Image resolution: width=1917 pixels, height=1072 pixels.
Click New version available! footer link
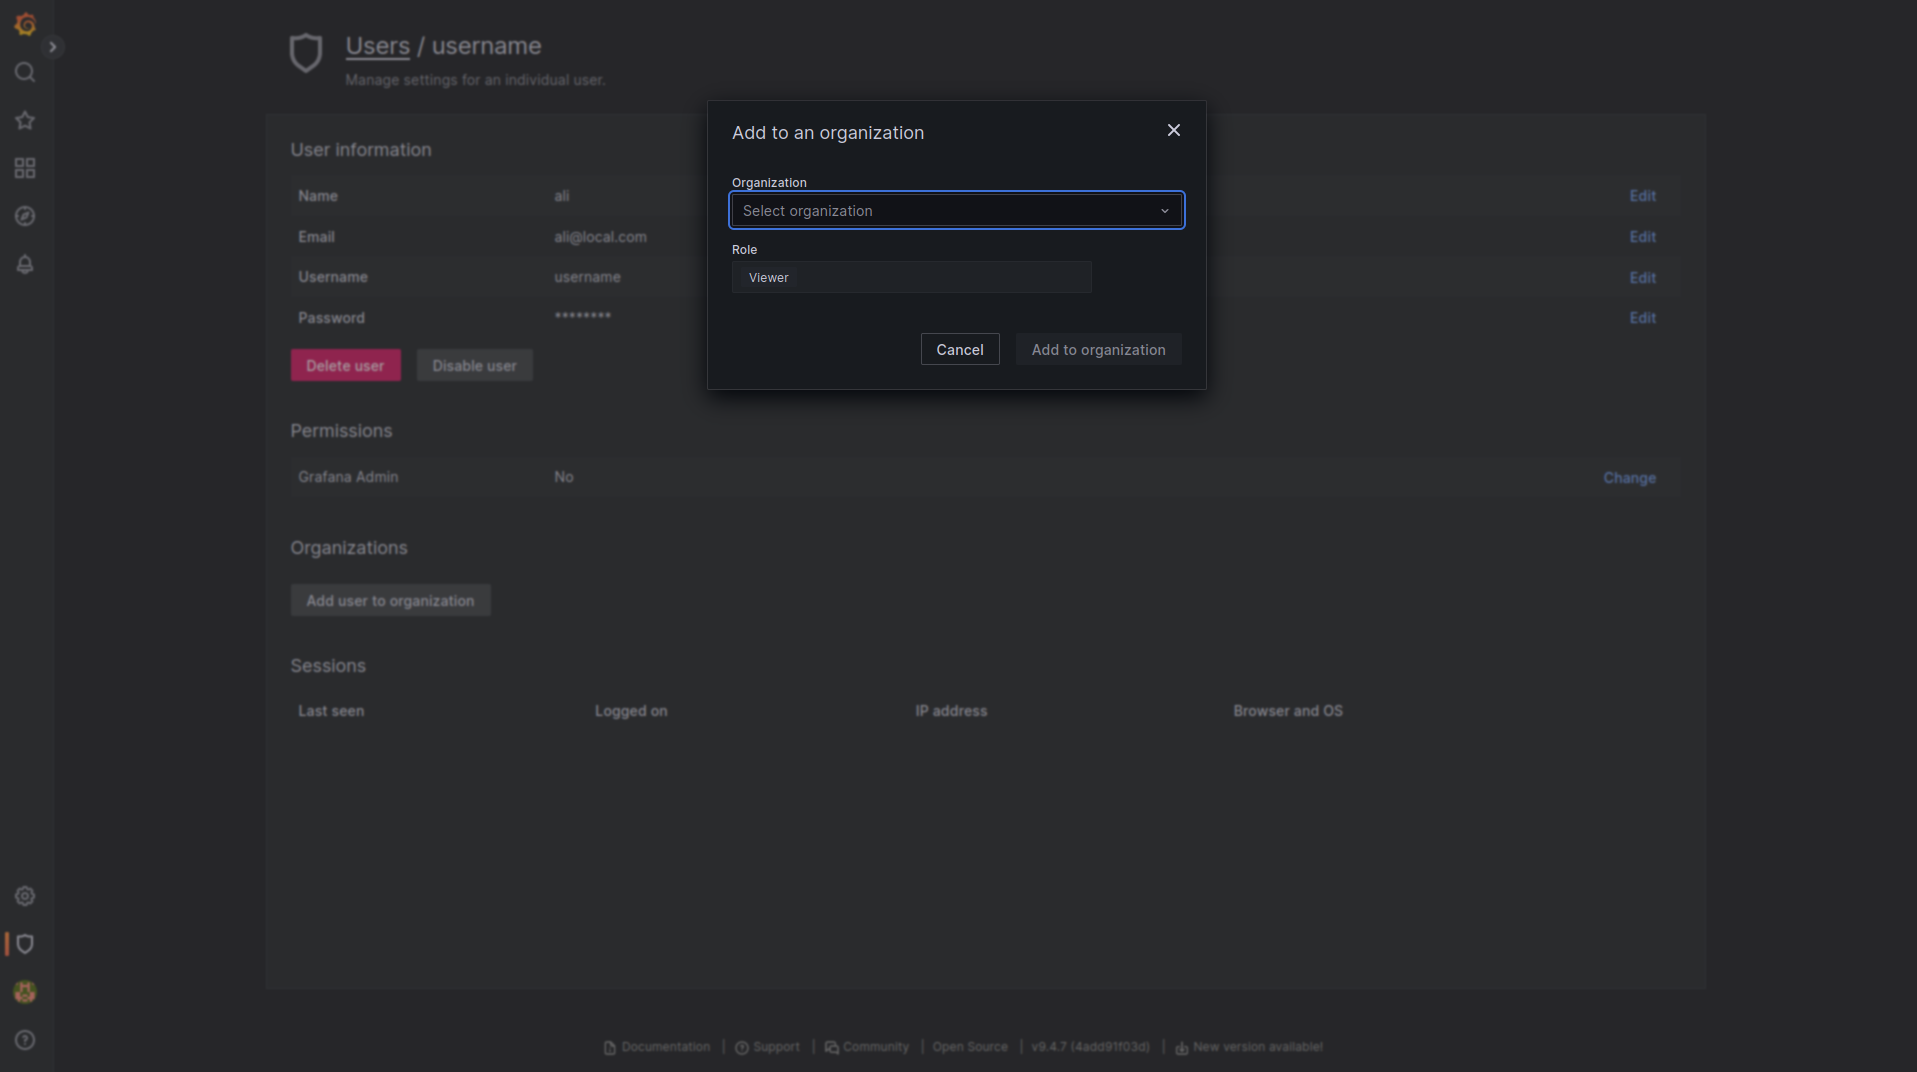point(1249,1047)
